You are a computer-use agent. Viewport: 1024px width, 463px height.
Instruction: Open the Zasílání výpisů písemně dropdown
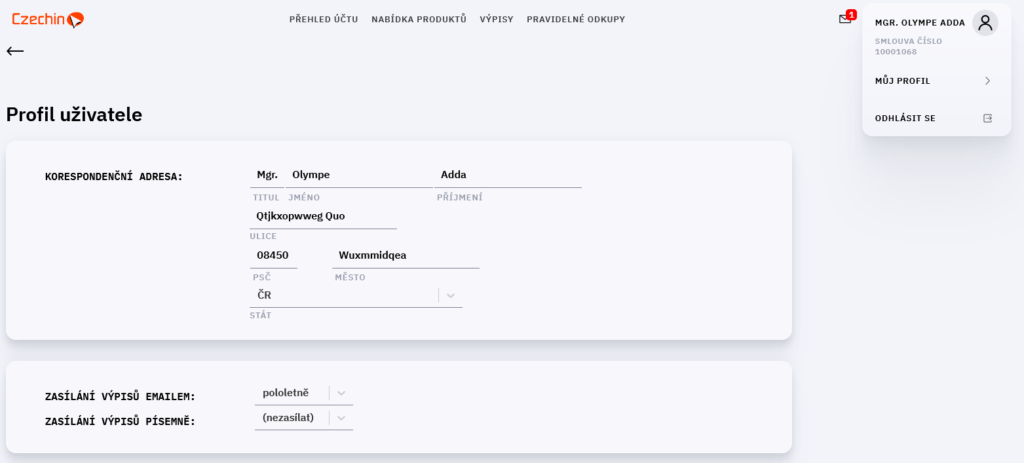304,418
